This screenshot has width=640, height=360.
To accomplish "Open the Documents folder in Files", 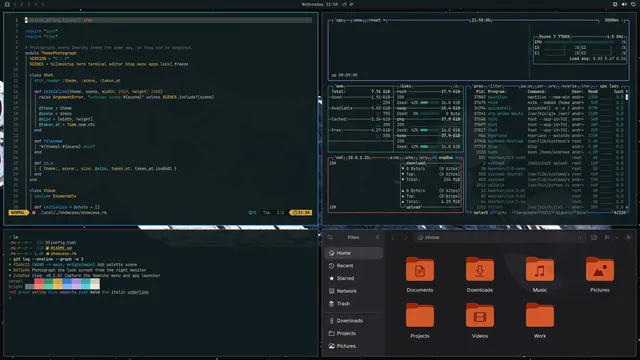I will (420, 270).
